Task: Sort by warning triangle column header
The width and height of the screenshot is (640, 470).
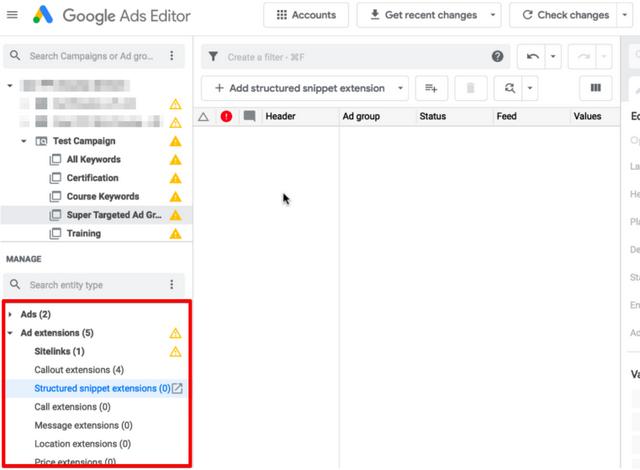Action: pyautogui.click(x=203, y=117)
